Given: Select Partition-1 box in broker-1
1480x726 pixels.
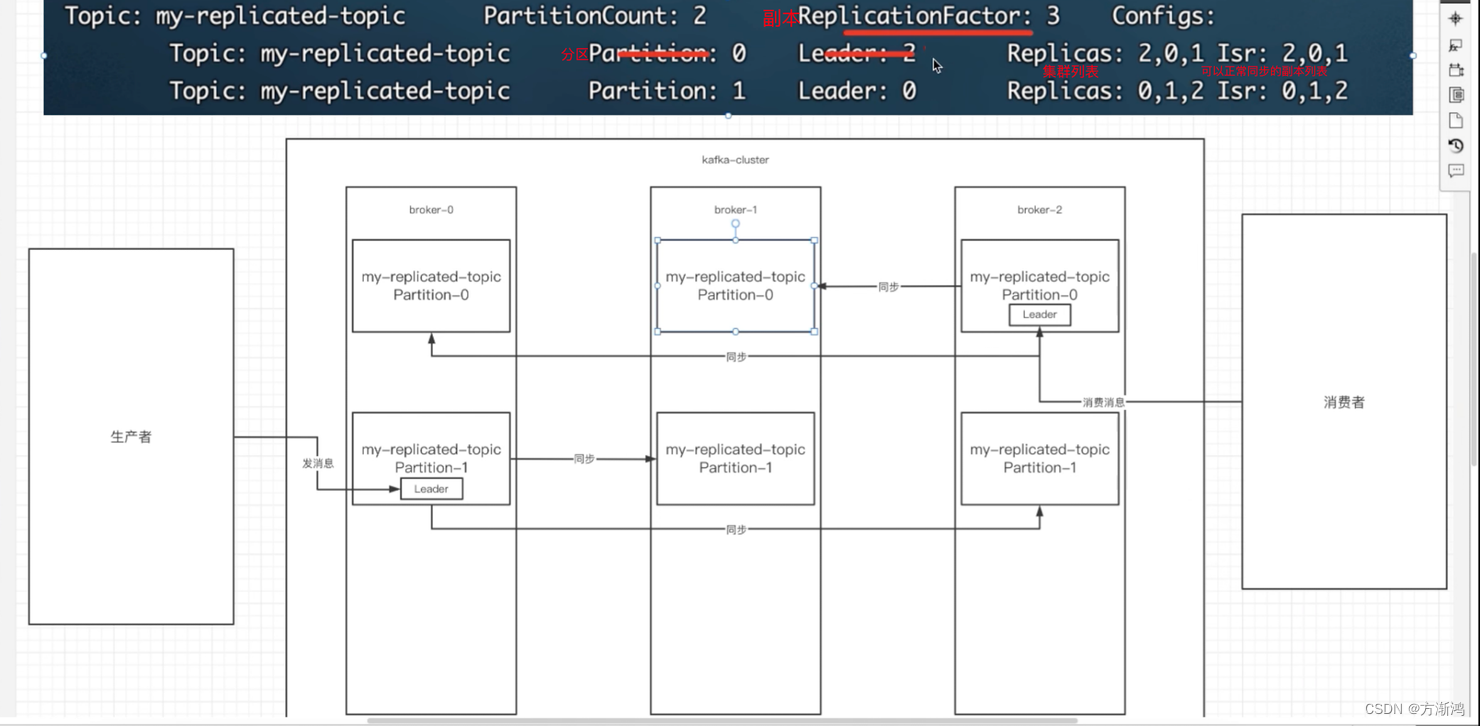Looking at the screenshot, I should click(735, 458).
